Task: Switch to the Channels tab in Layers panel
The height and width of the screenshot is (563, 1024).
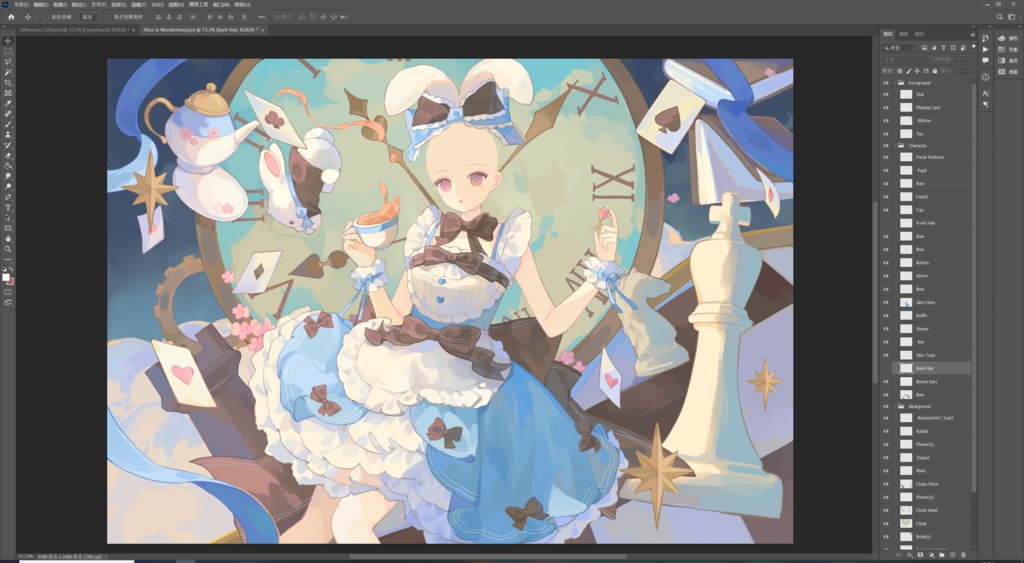Action: coord(904,34)
